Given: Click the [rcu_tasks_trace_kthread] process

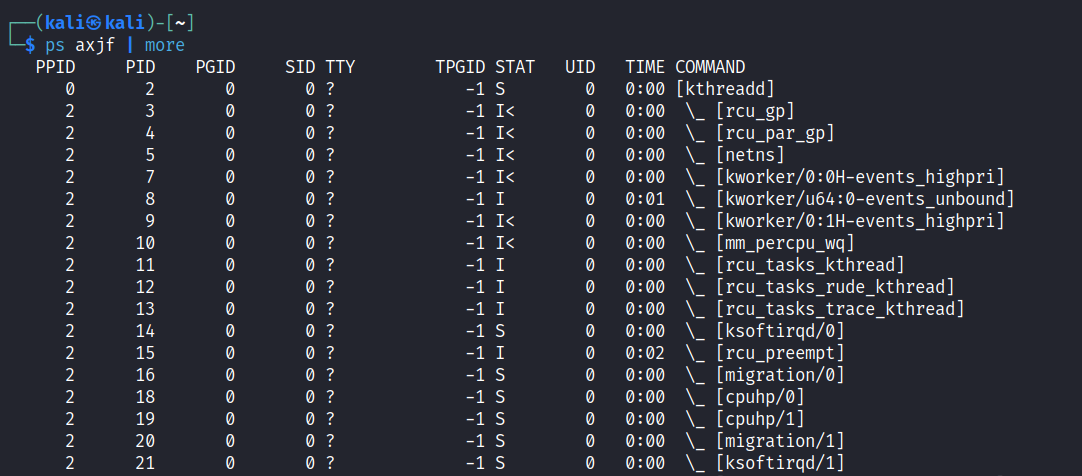Looking at the screenshot, I should pos(840,309).
